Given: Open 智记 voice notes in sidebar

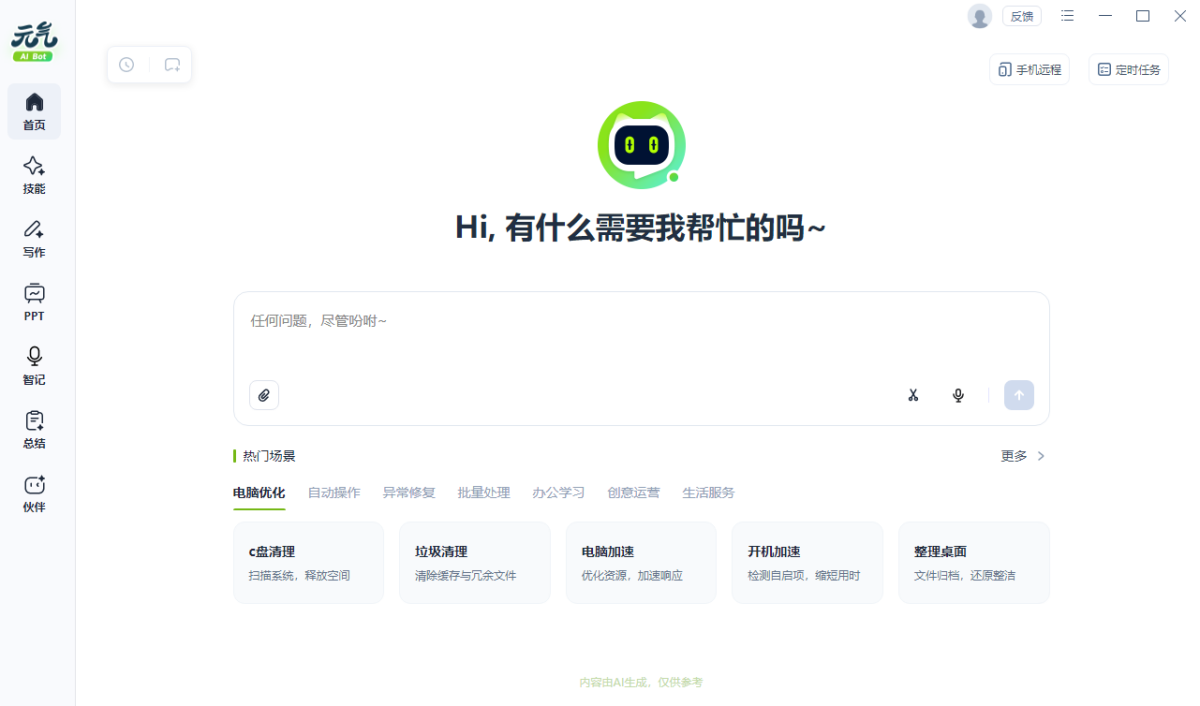Looking at the screenshot, I should [x=34, y=366].
